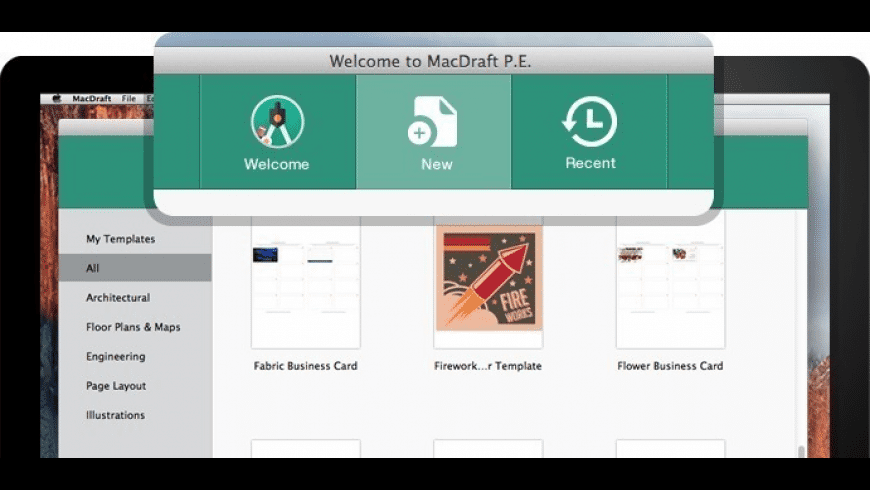
Task: Select the Engineering category
Action: [115, 356]
